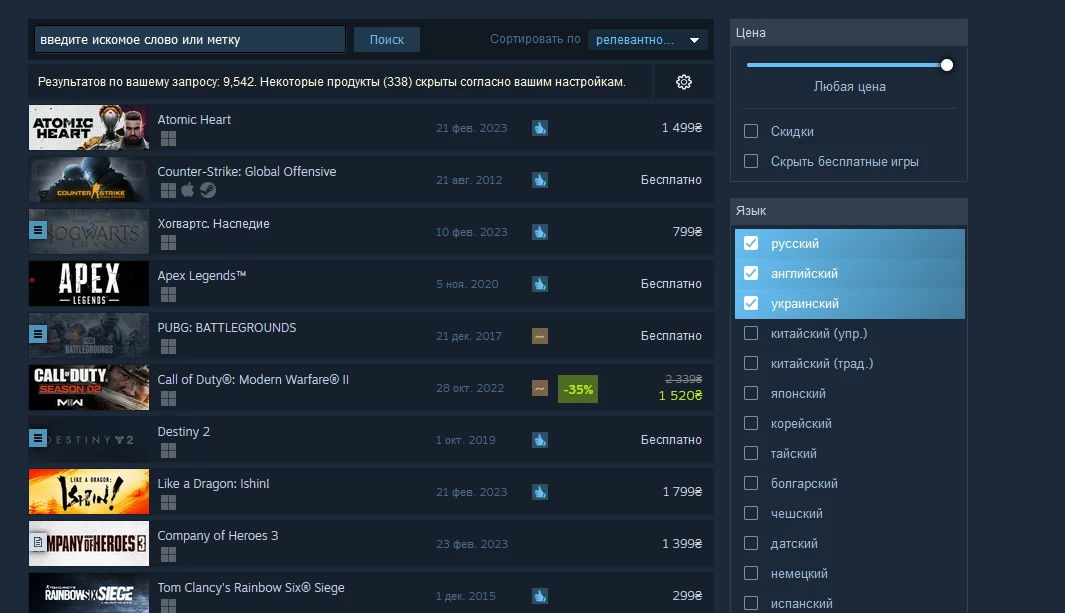Viewport: 1065px width, 613px height.
Task: Click discounted price 1 520₴
Action: coord(680,396)
